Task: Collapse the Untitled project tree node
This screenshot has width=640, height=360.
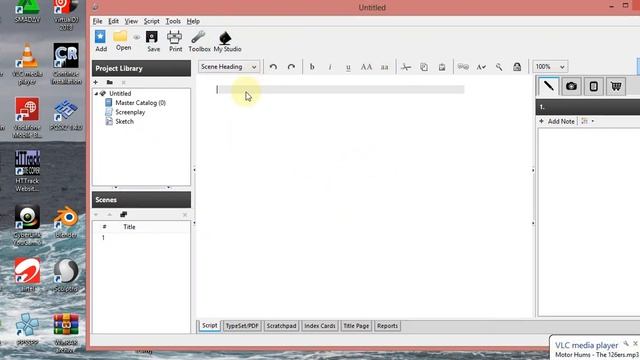Action: tap(96, 93)
